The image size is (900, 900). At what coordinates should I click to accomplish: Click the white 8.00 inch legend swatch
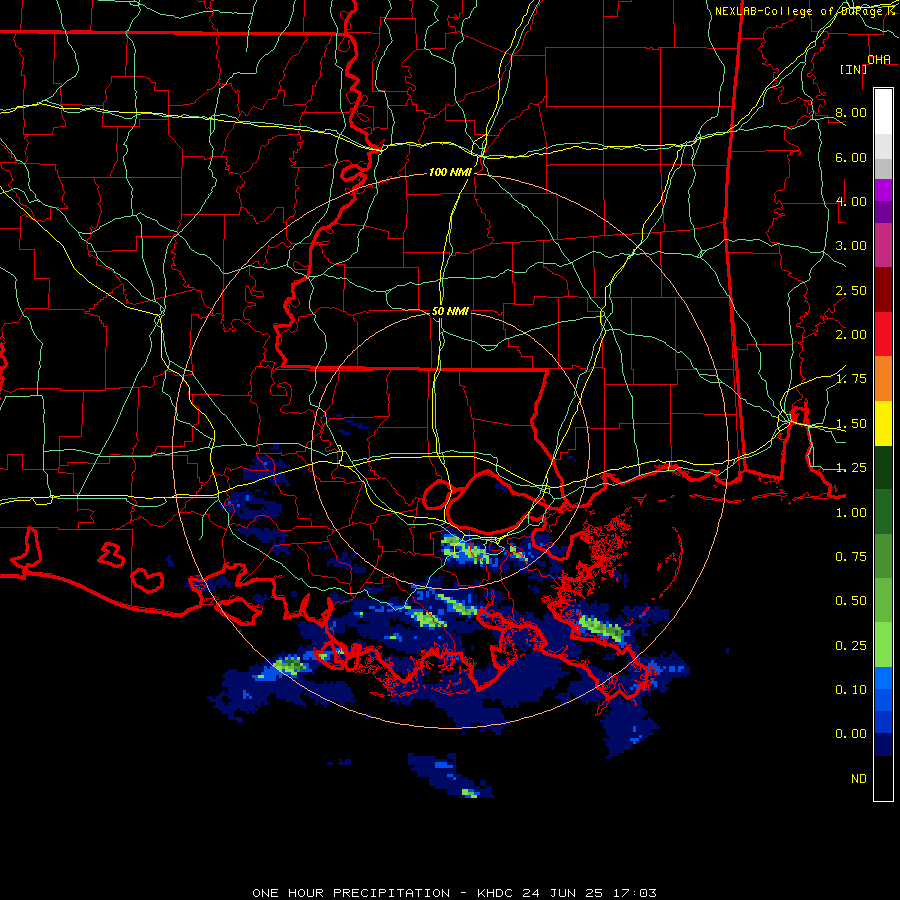tap(883, 112)
